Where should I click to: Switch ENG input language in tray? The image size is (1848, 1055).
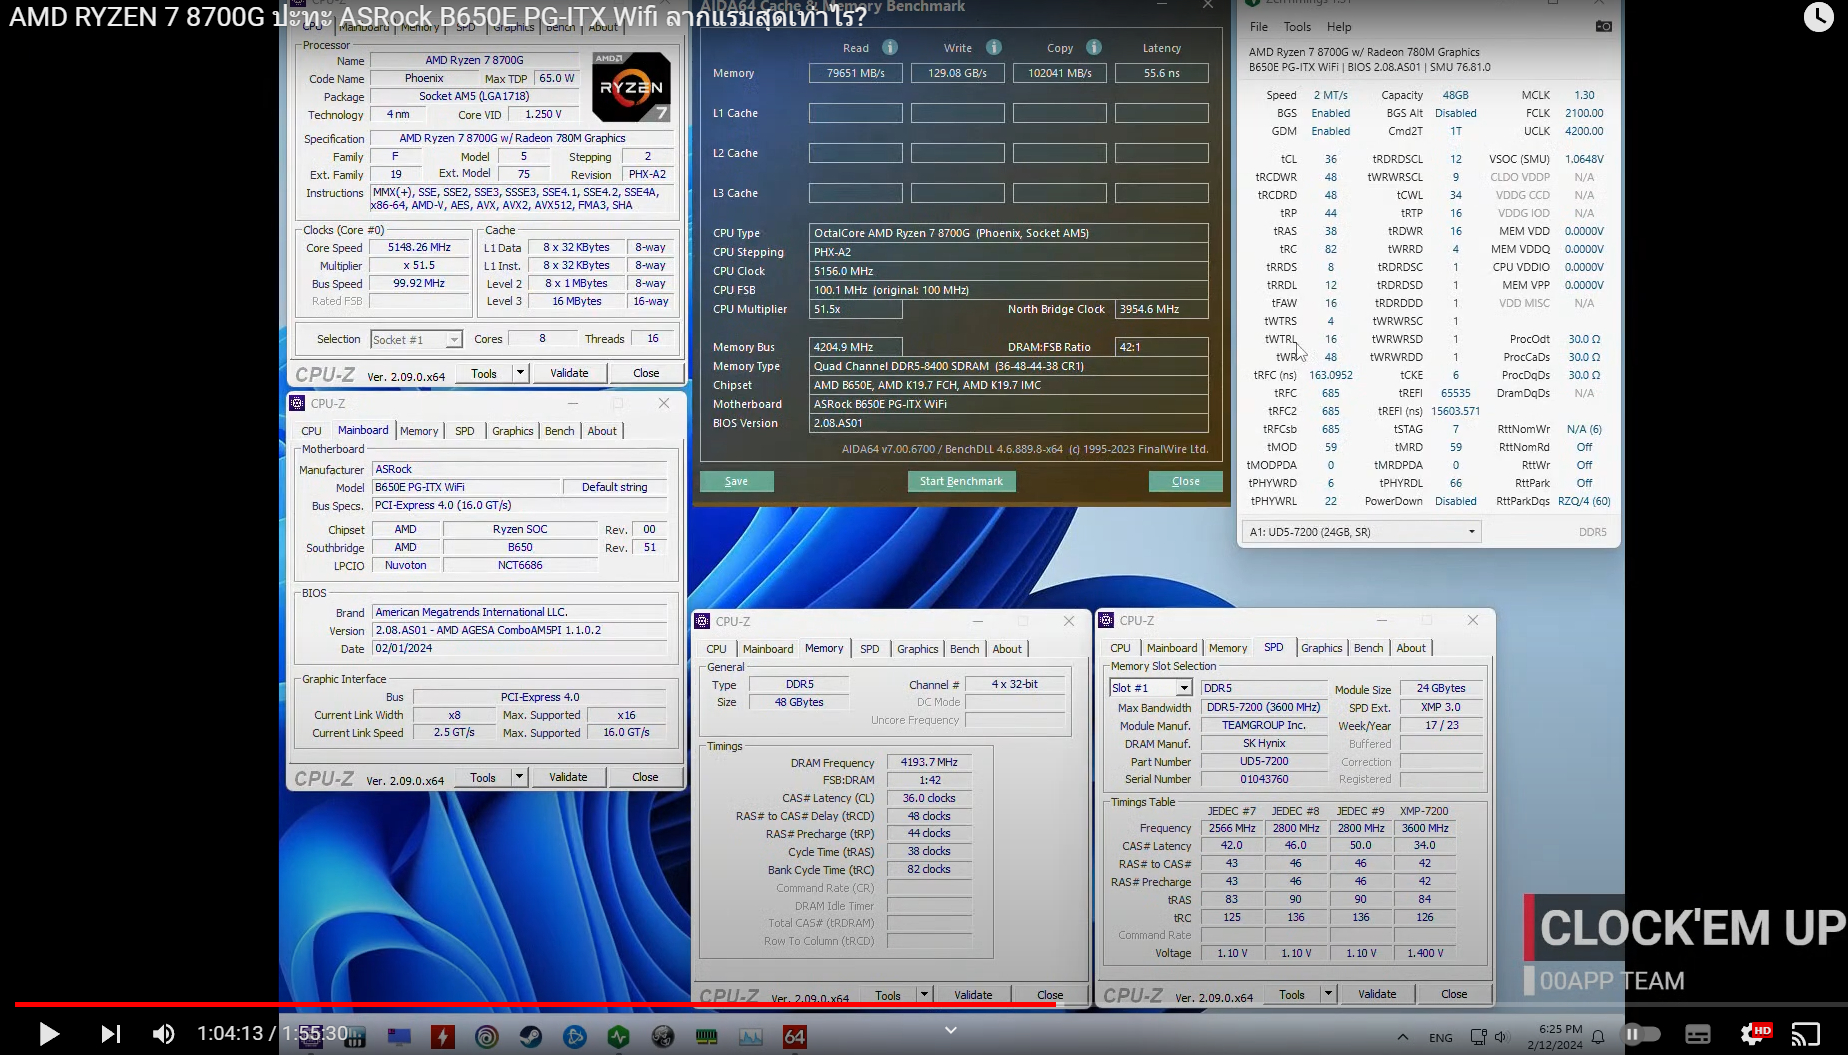(x=1441, y=1037)
